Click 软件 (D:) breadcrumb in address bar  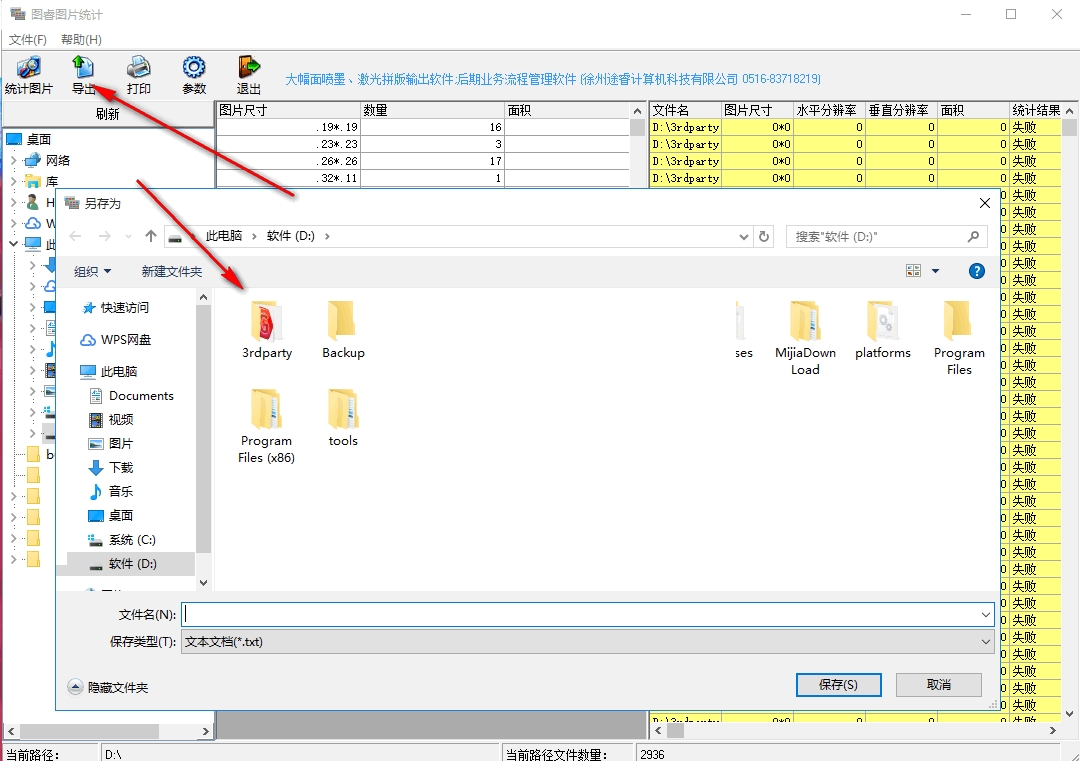pyautogui.click(x=290, y=236)
